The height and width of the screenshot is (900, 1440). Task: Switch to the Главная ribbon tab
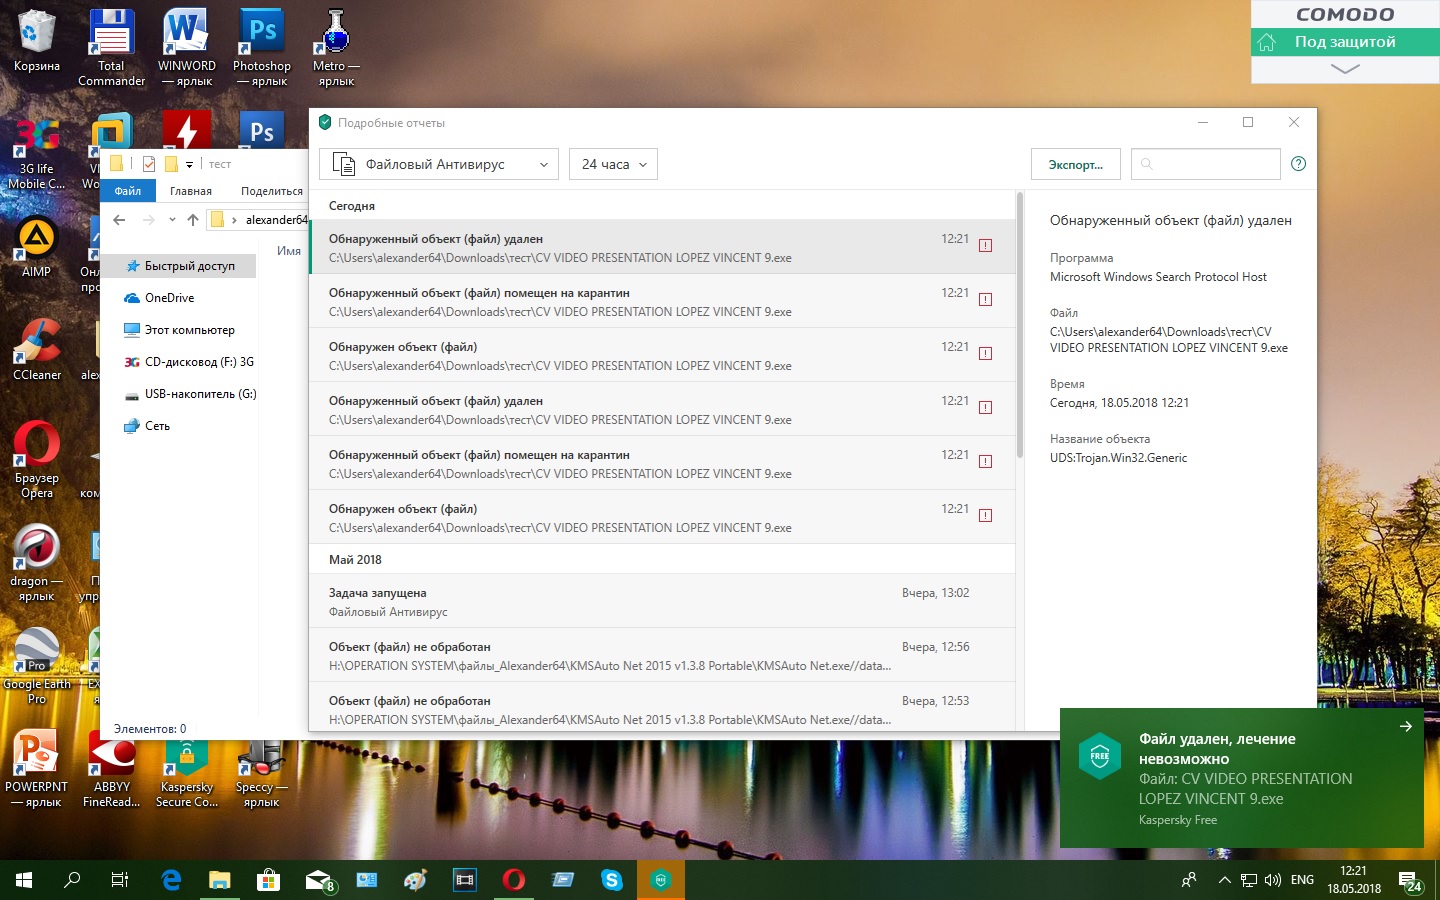pos(191,191)
